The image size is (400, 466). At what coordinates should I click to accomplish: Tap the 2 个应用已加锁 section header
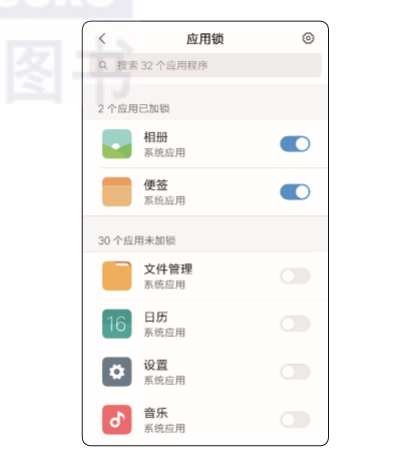(x=134, y=108)
